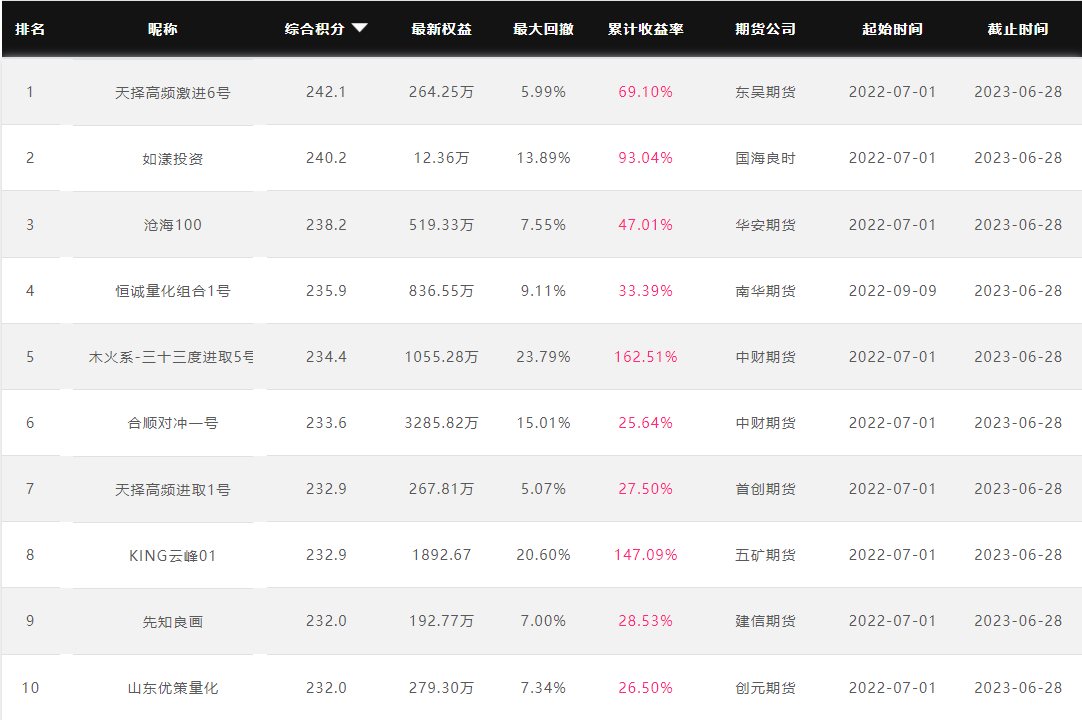Screen dimensions: 1082x720
Task: Select drawdown 23.79%
Action: click(x=543, y=357)
